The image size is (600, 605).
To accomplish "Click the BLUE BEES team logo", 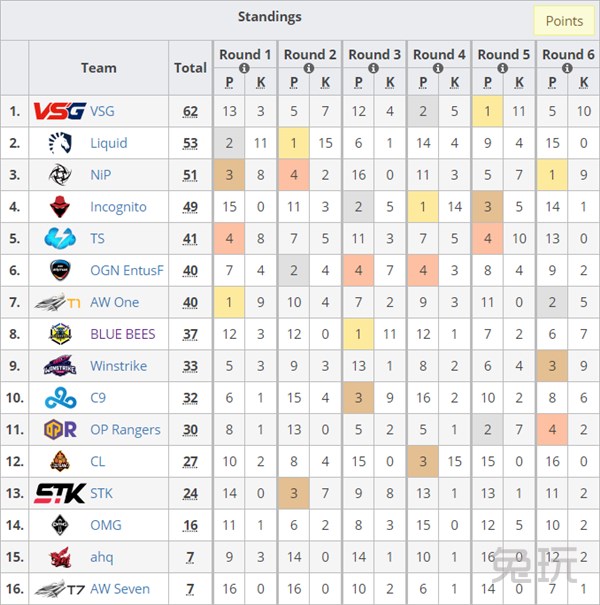I will click(59, 334).
